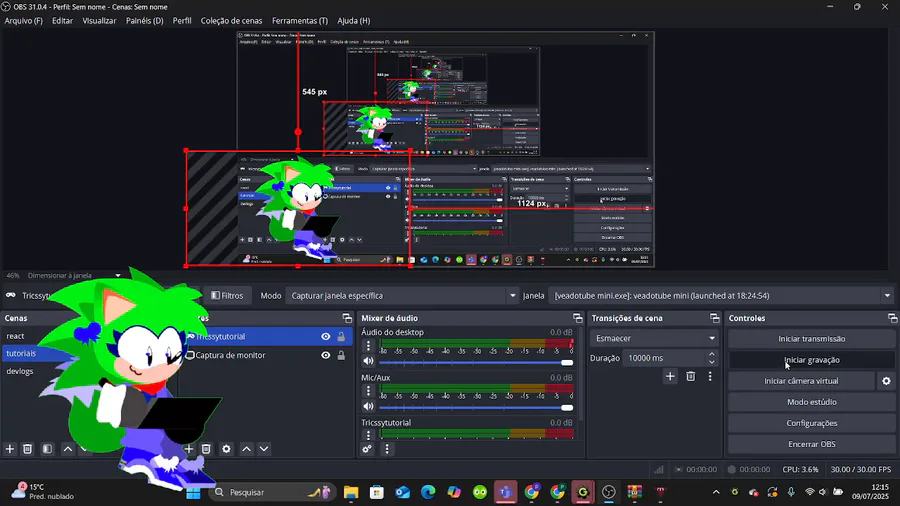Open File Explorer from taskbar
This screenshot has width=900, height=506.
point(351,492)
